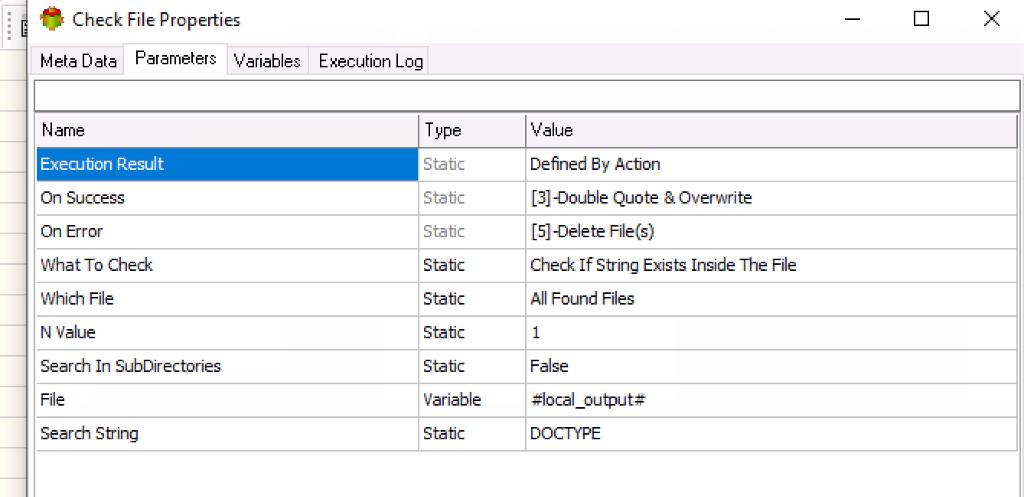Close the Check File Properties window
1024x497 pixels.
(991, 19)
